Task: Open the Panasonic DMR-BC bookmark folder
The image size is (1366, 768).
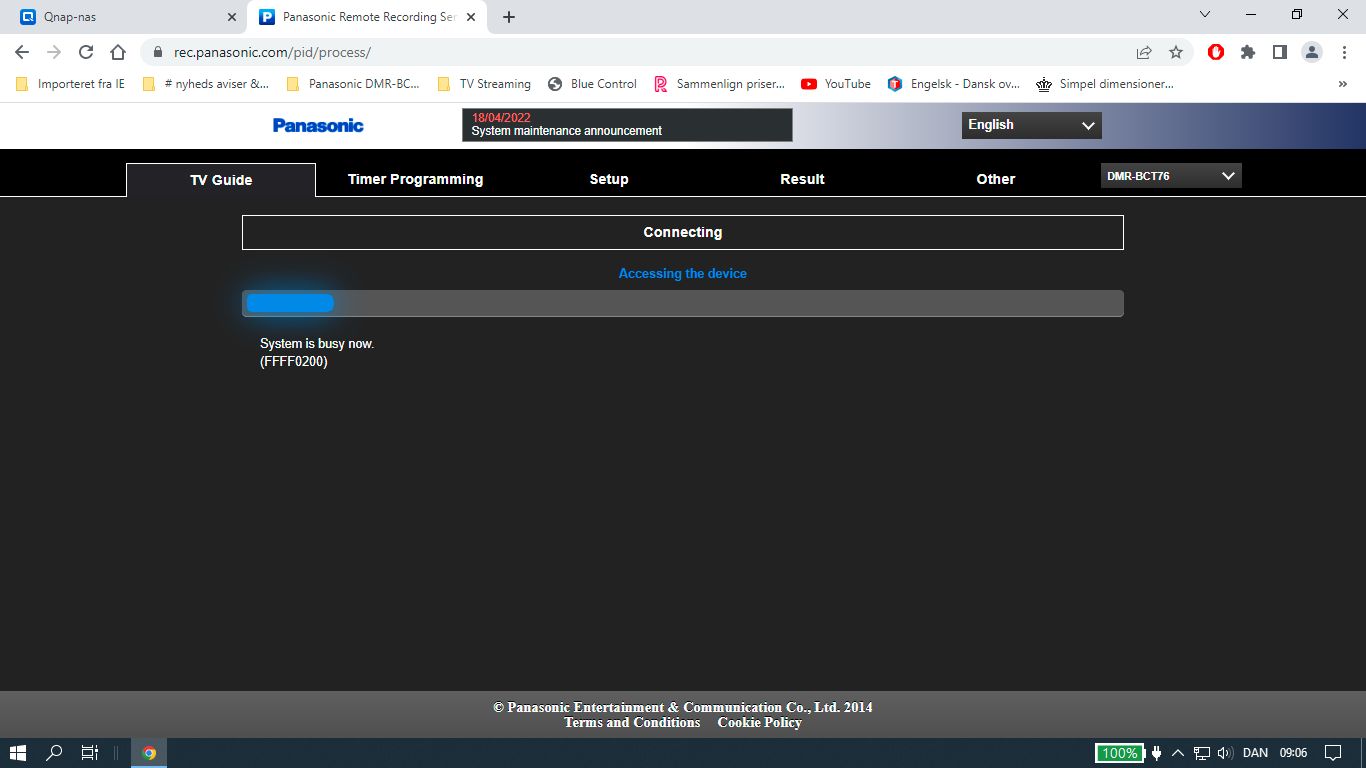Action: point(353,84)
